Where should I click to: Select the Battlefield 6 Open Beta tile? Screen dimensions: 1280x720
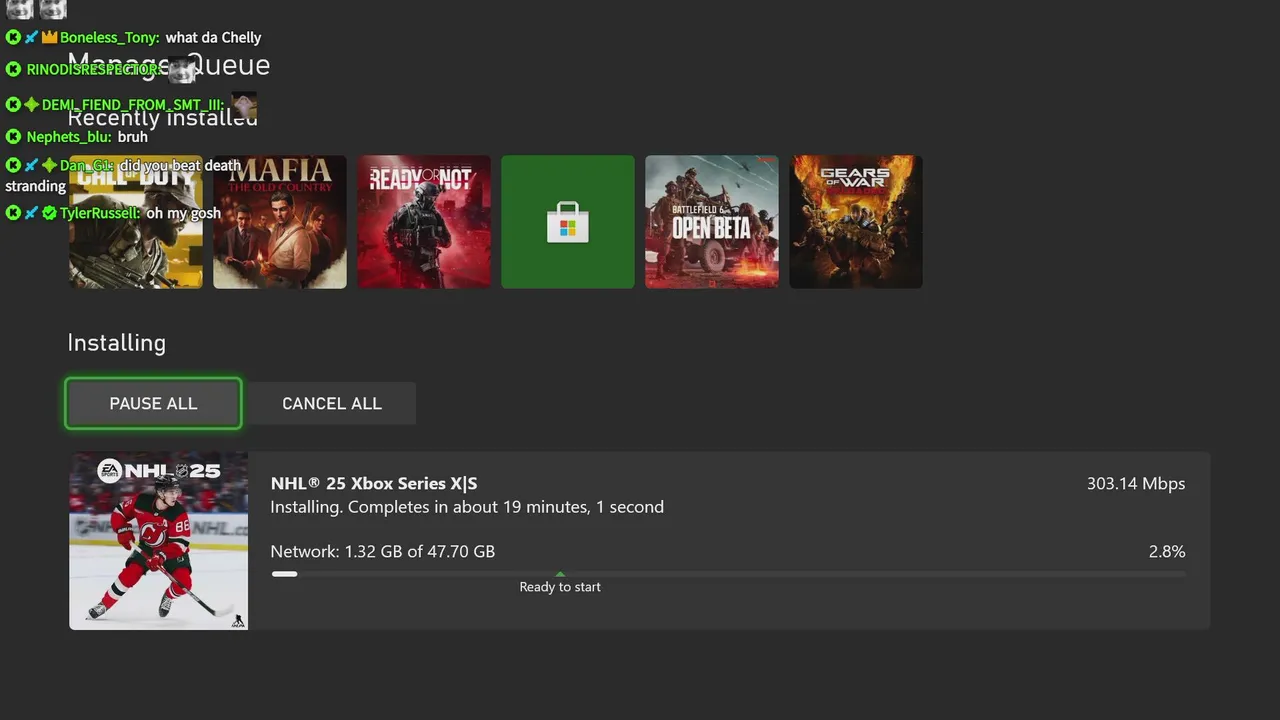point(712,222)
